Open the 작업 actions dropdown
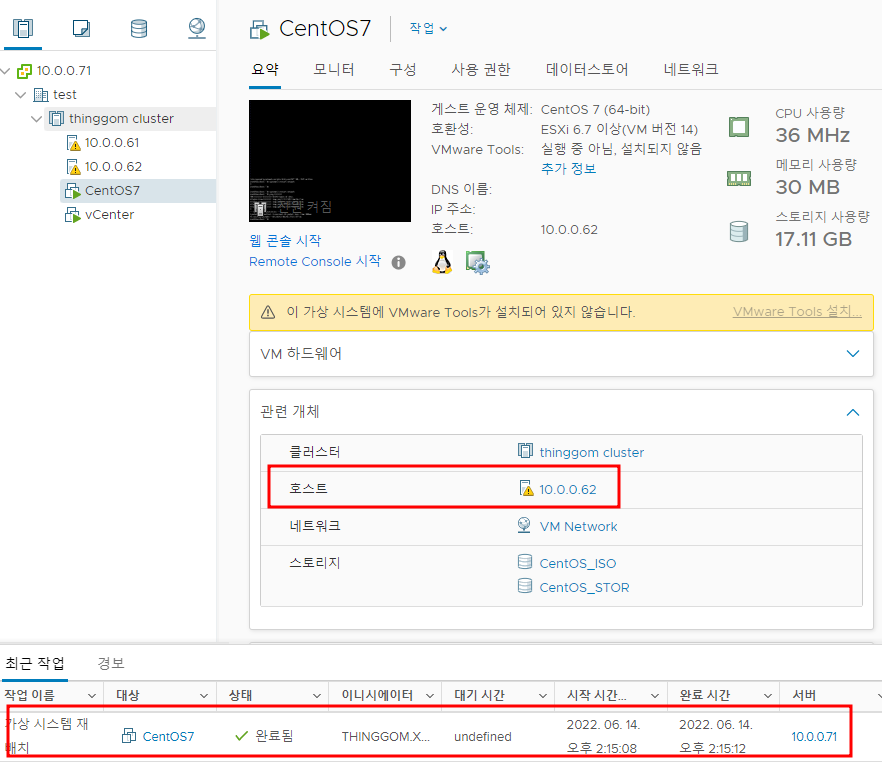882x762 pixels. 428,28
